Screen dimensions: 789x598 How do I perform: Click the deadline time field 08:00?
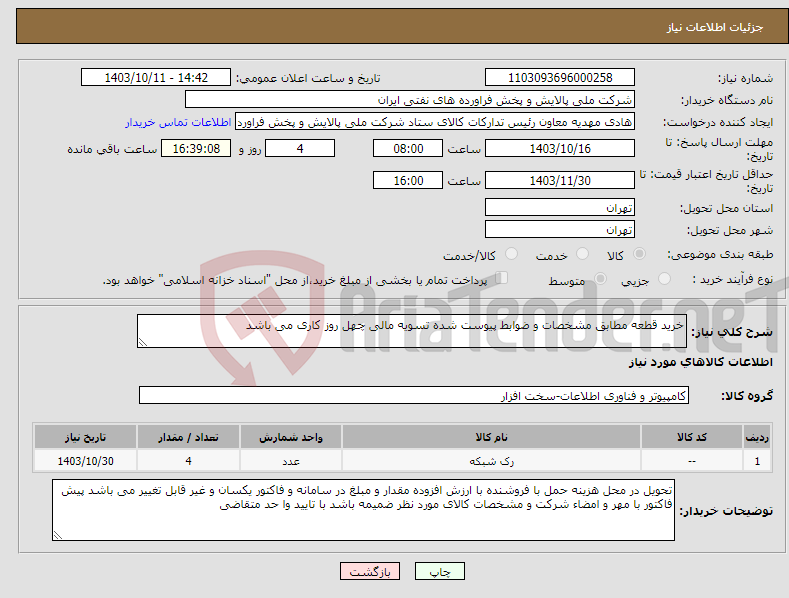[408, 148]
